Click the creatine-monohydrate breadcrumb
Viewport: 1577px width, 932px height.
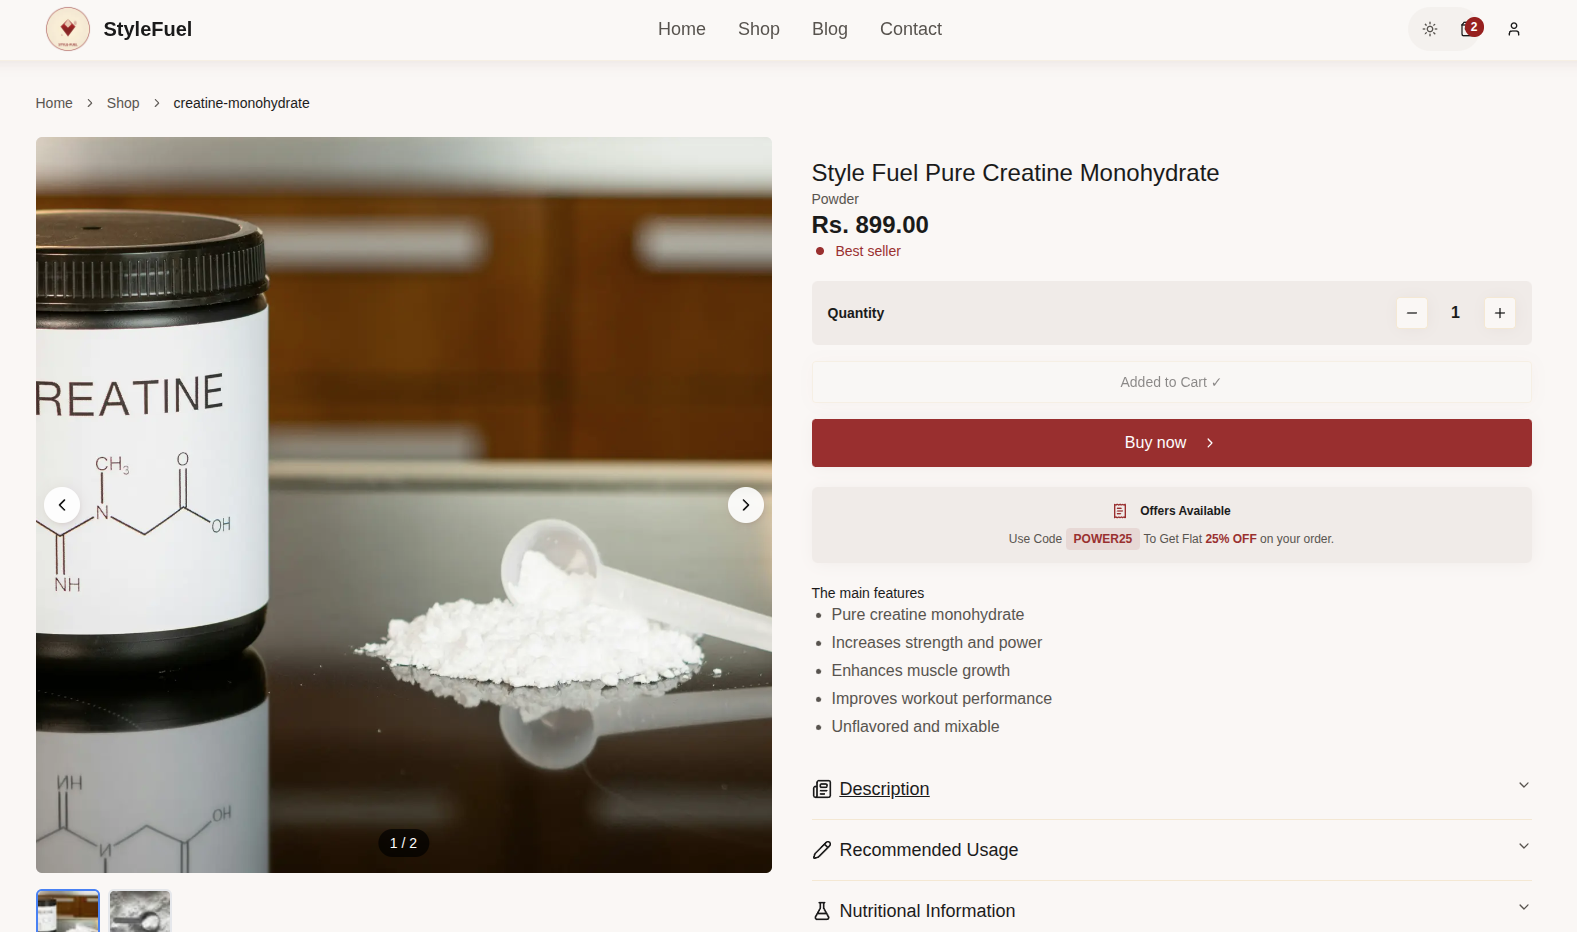241,103
